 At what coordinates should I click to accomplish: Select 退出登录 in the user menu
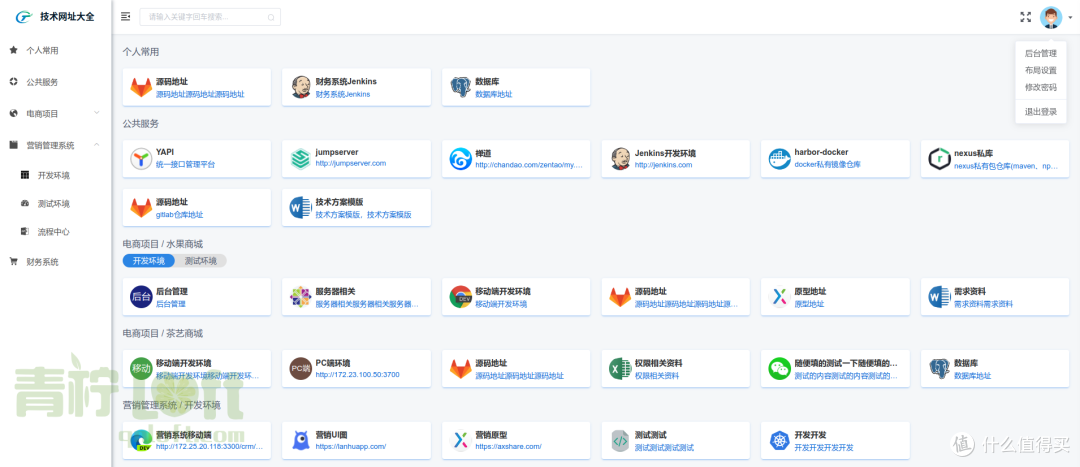1041,112
